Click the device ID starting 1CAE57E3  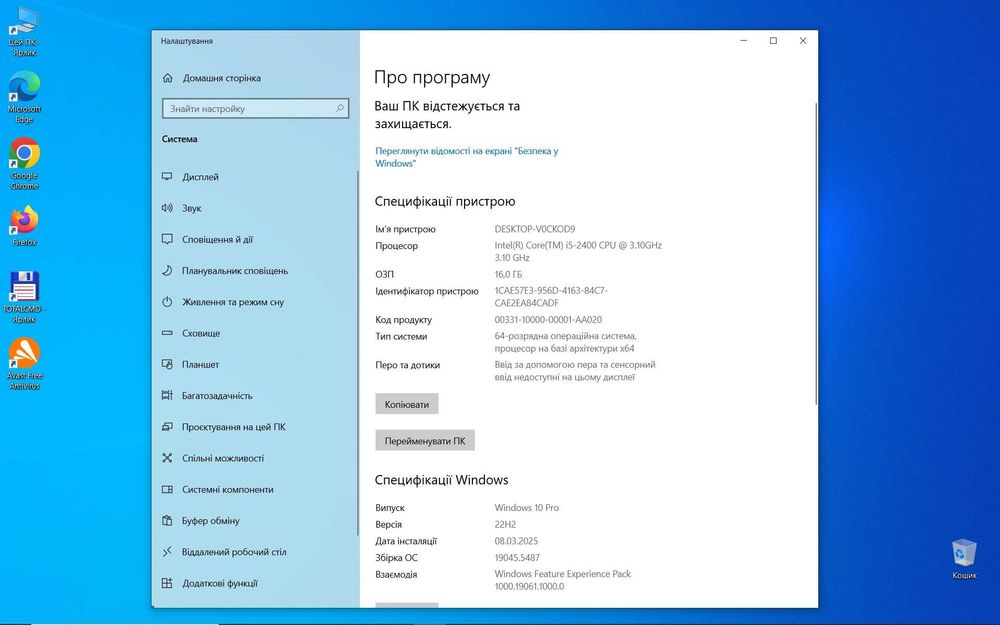[551, 297]
